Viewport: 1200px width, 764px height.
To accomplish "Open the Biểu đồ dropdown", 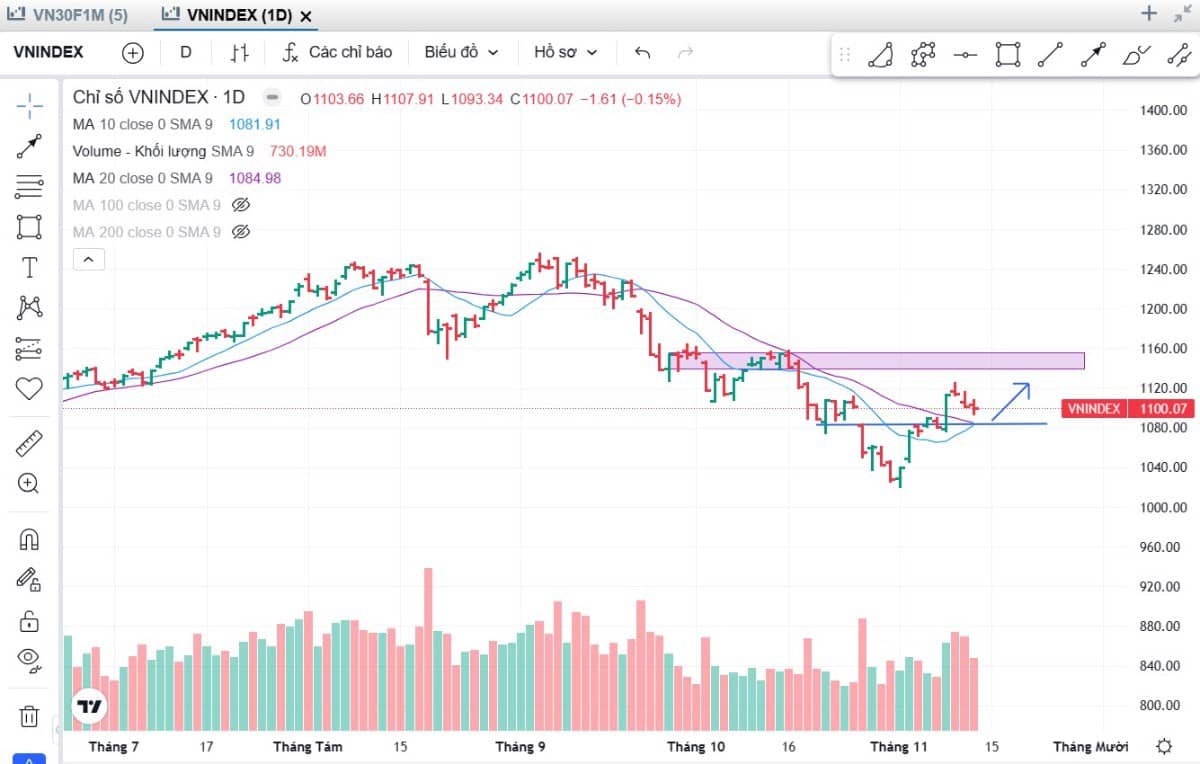I will 461,52.
